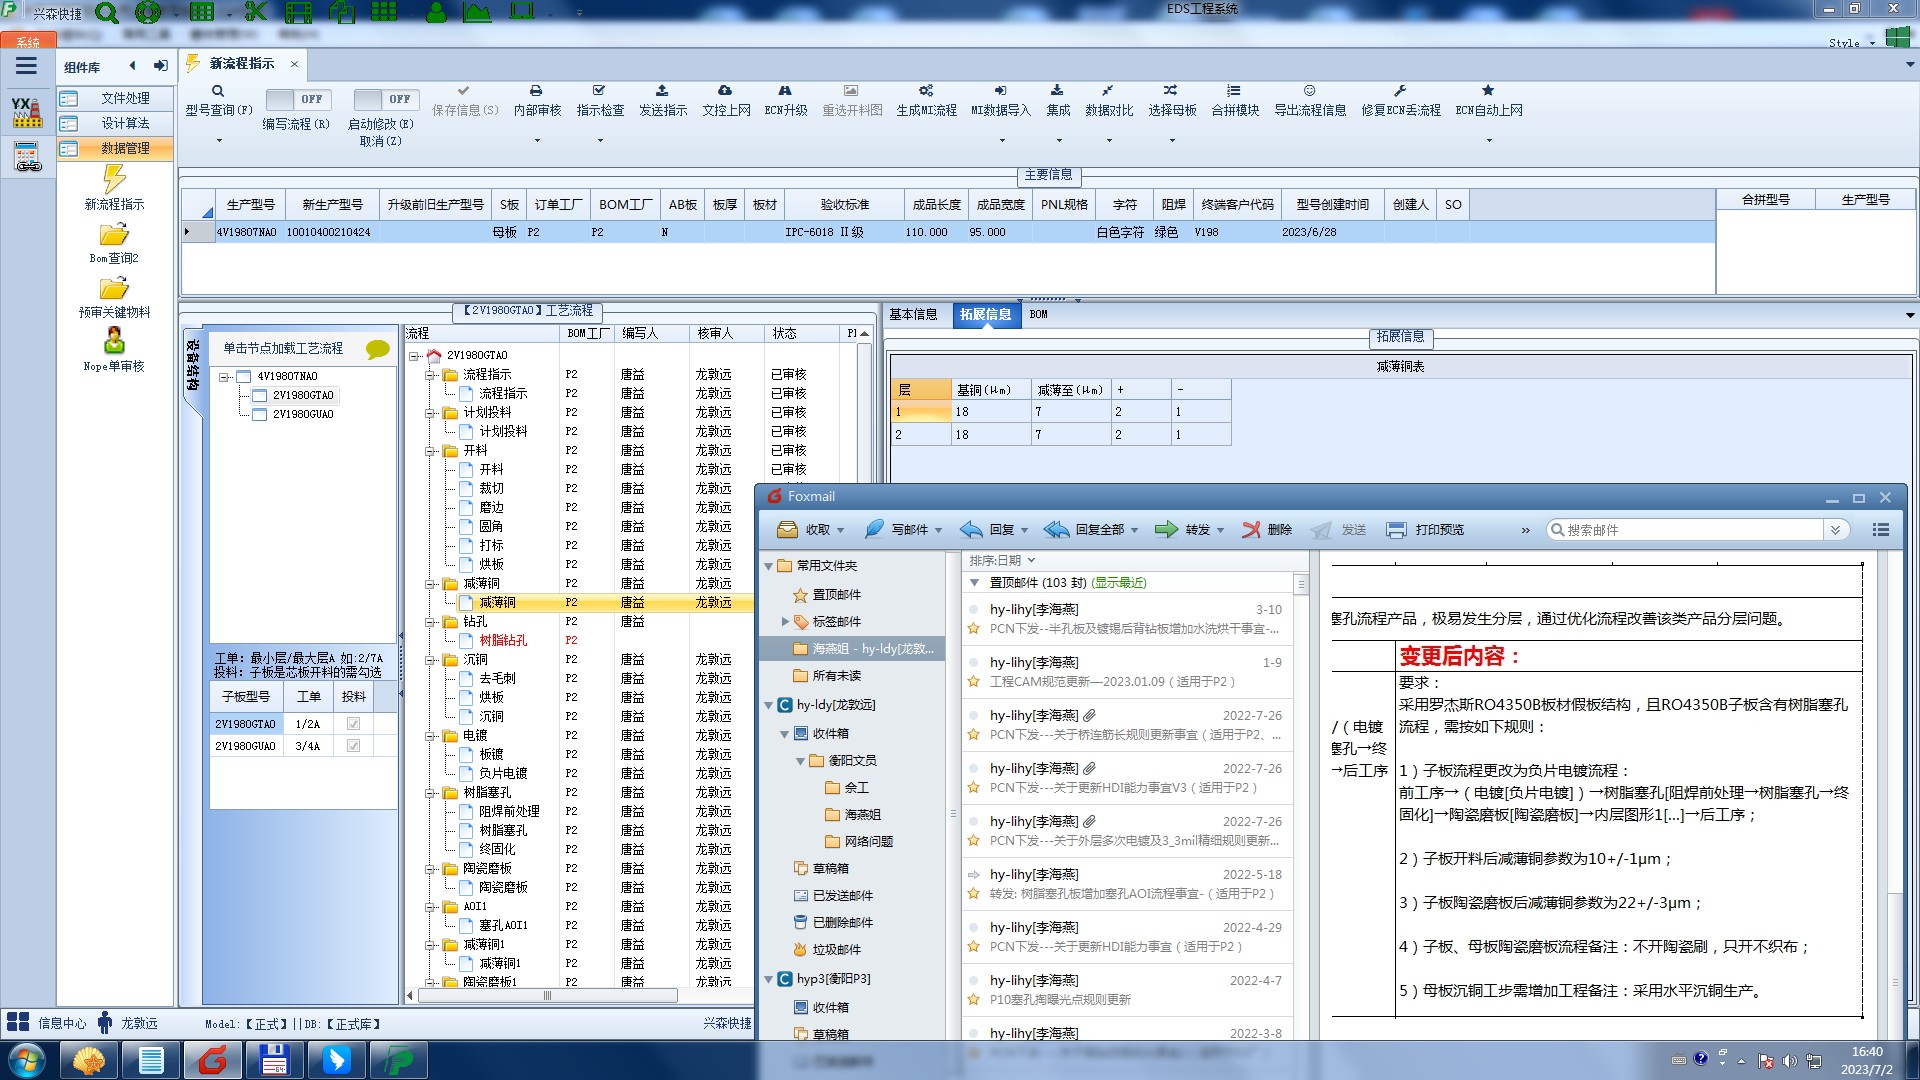1920x1080 pixels.
Task: Collapse the hy-ldy[龙敦远] mail account
Action: [x=769, y=705]
